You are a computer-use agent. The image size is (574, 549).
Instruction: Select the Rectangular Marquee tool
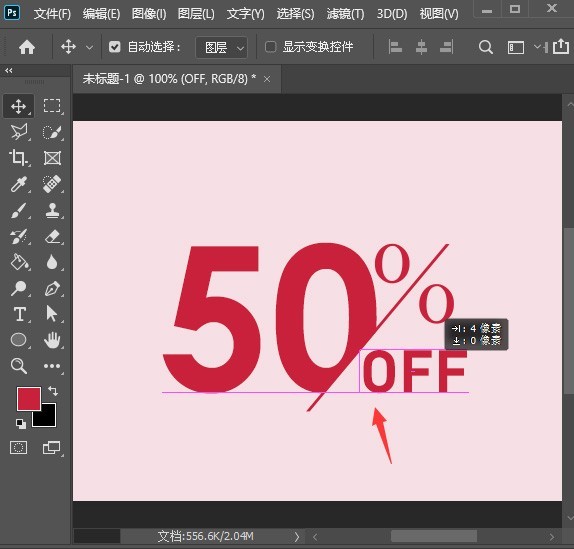tap(52, 106)
